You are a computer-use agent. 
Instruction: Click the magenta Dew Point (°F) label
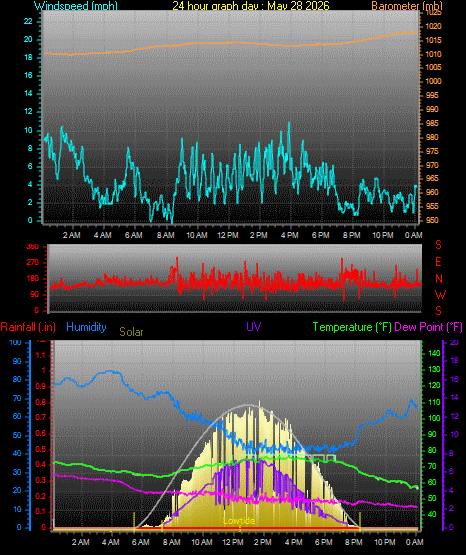[x=428, y=327]
